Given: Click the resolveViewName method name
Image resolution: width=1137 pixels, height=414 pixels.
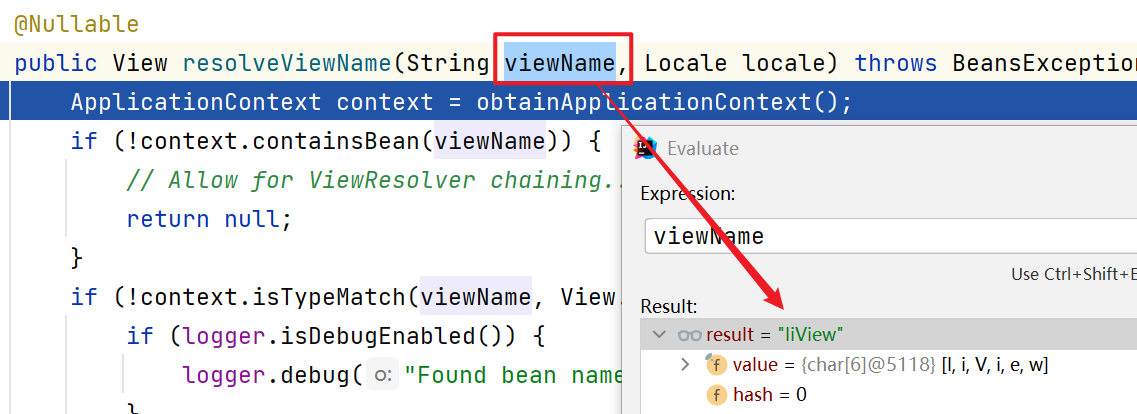Looking at the screenshot, I should [286, 63].
